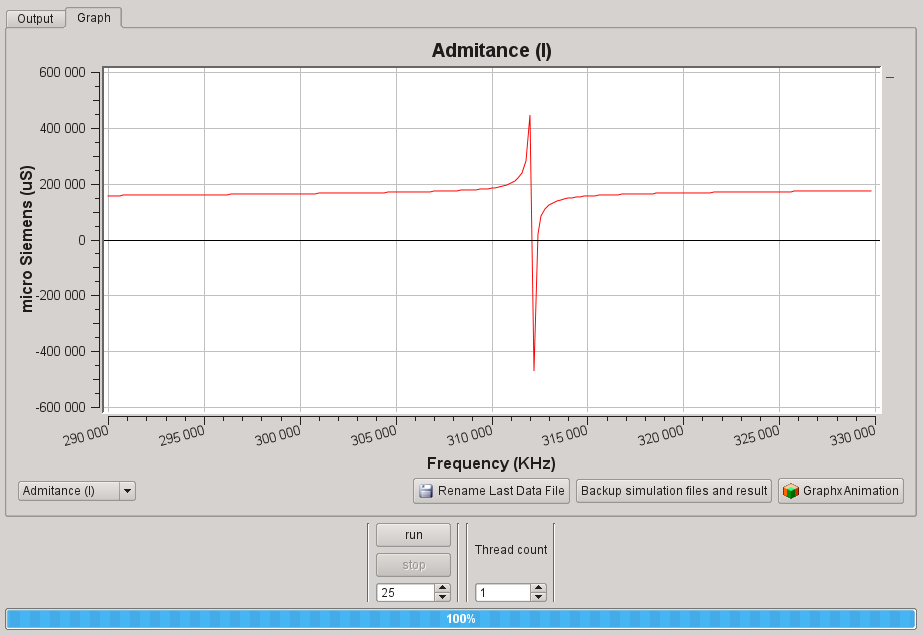This screenshot has height=636, width=923.
Task: Click the input field showing 25
Action: pos(404,593)
